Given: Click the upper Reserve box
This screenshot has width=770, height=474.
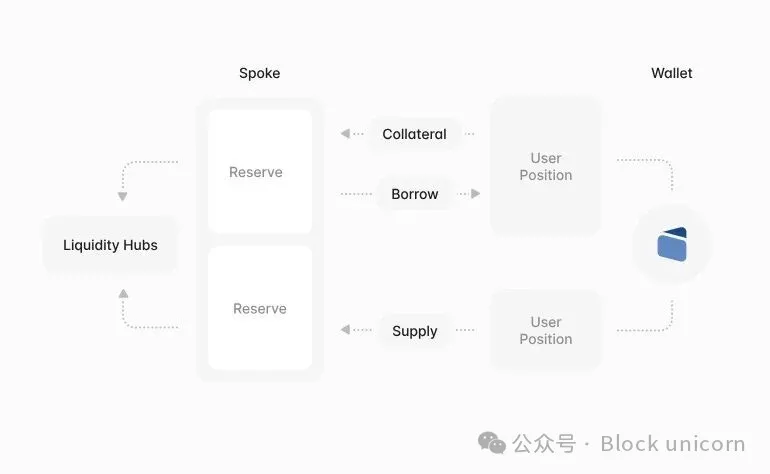Looking at the screenshot, I should coord(259,172).
